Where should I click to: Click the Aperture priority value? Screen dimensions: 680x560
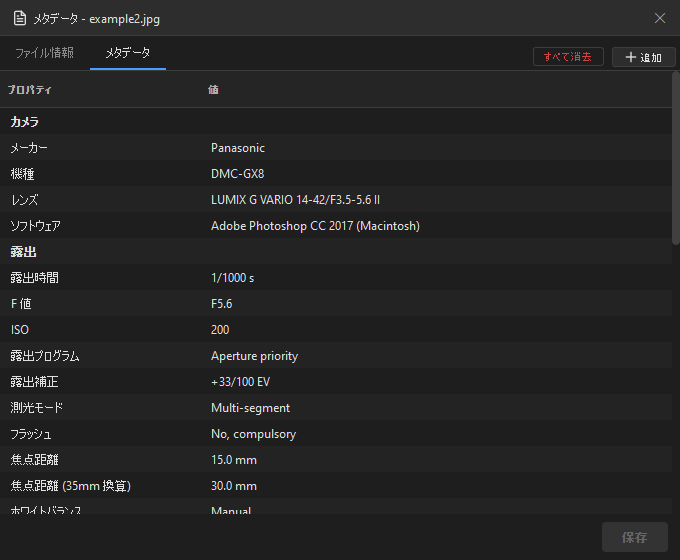(255, 357)
